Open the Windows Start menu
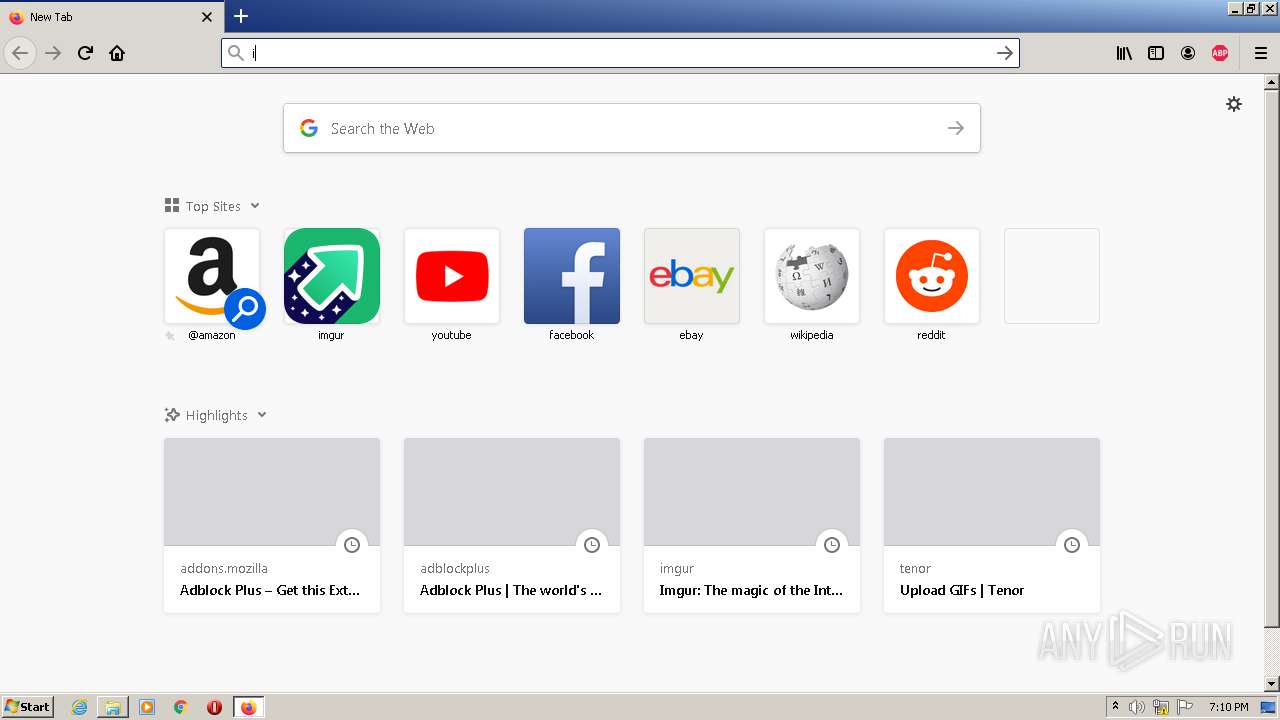Viewport: 1280px width, 720px height. (27, 707)
